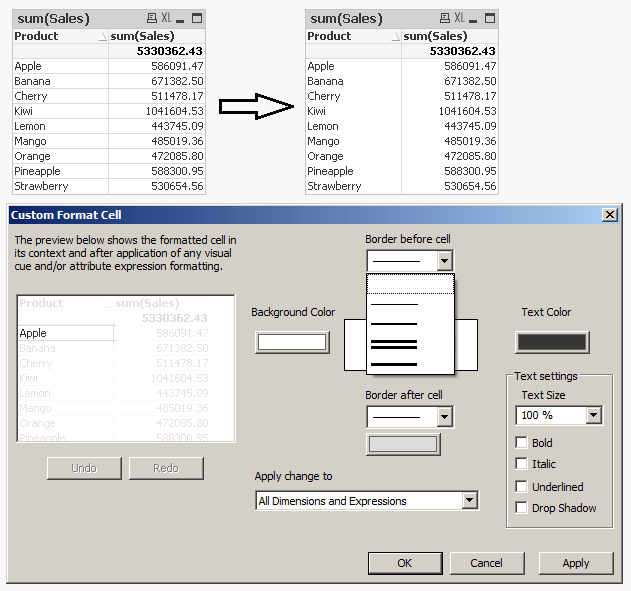The image size is (631, 591).
Task: Click sort indicator on left table Product header
Action: 103,37
